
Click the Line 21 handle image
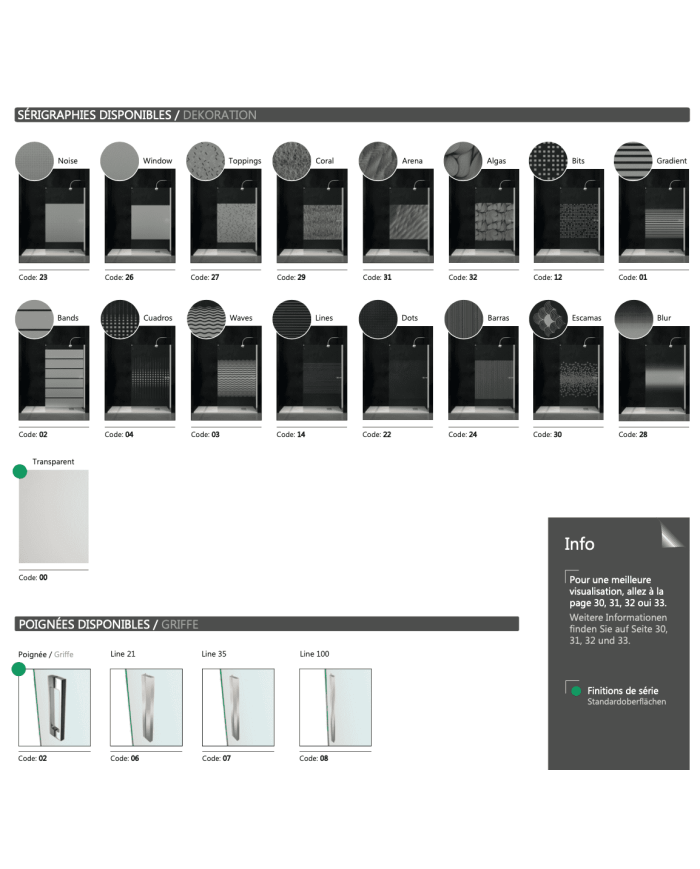(146, 707)
